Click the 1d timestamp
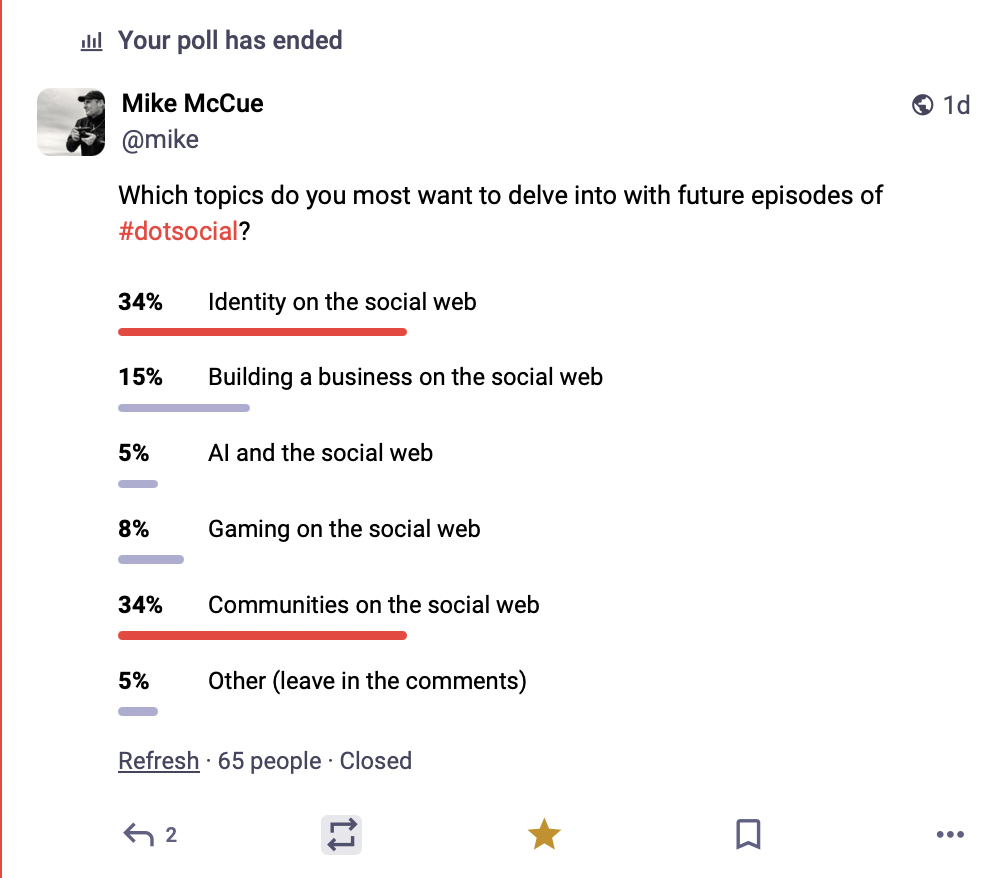The width and height of the screenshot is (1006, 878). click(x=957, y=105)
